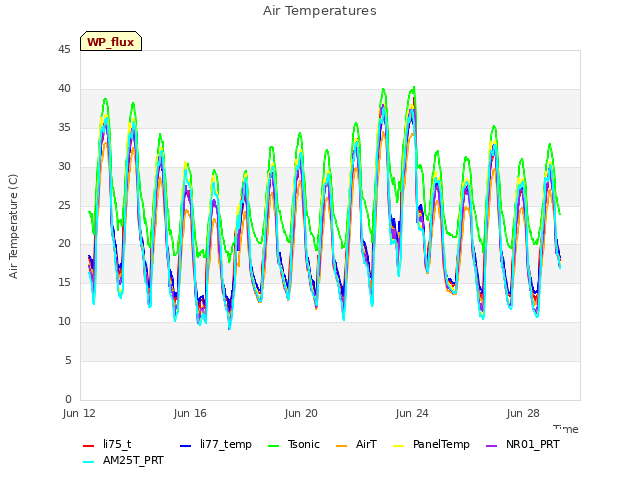Viewport: 640px width, 480px height.
Task: Click the 5 y-axis tick label
Action: (x=68, y=360)
